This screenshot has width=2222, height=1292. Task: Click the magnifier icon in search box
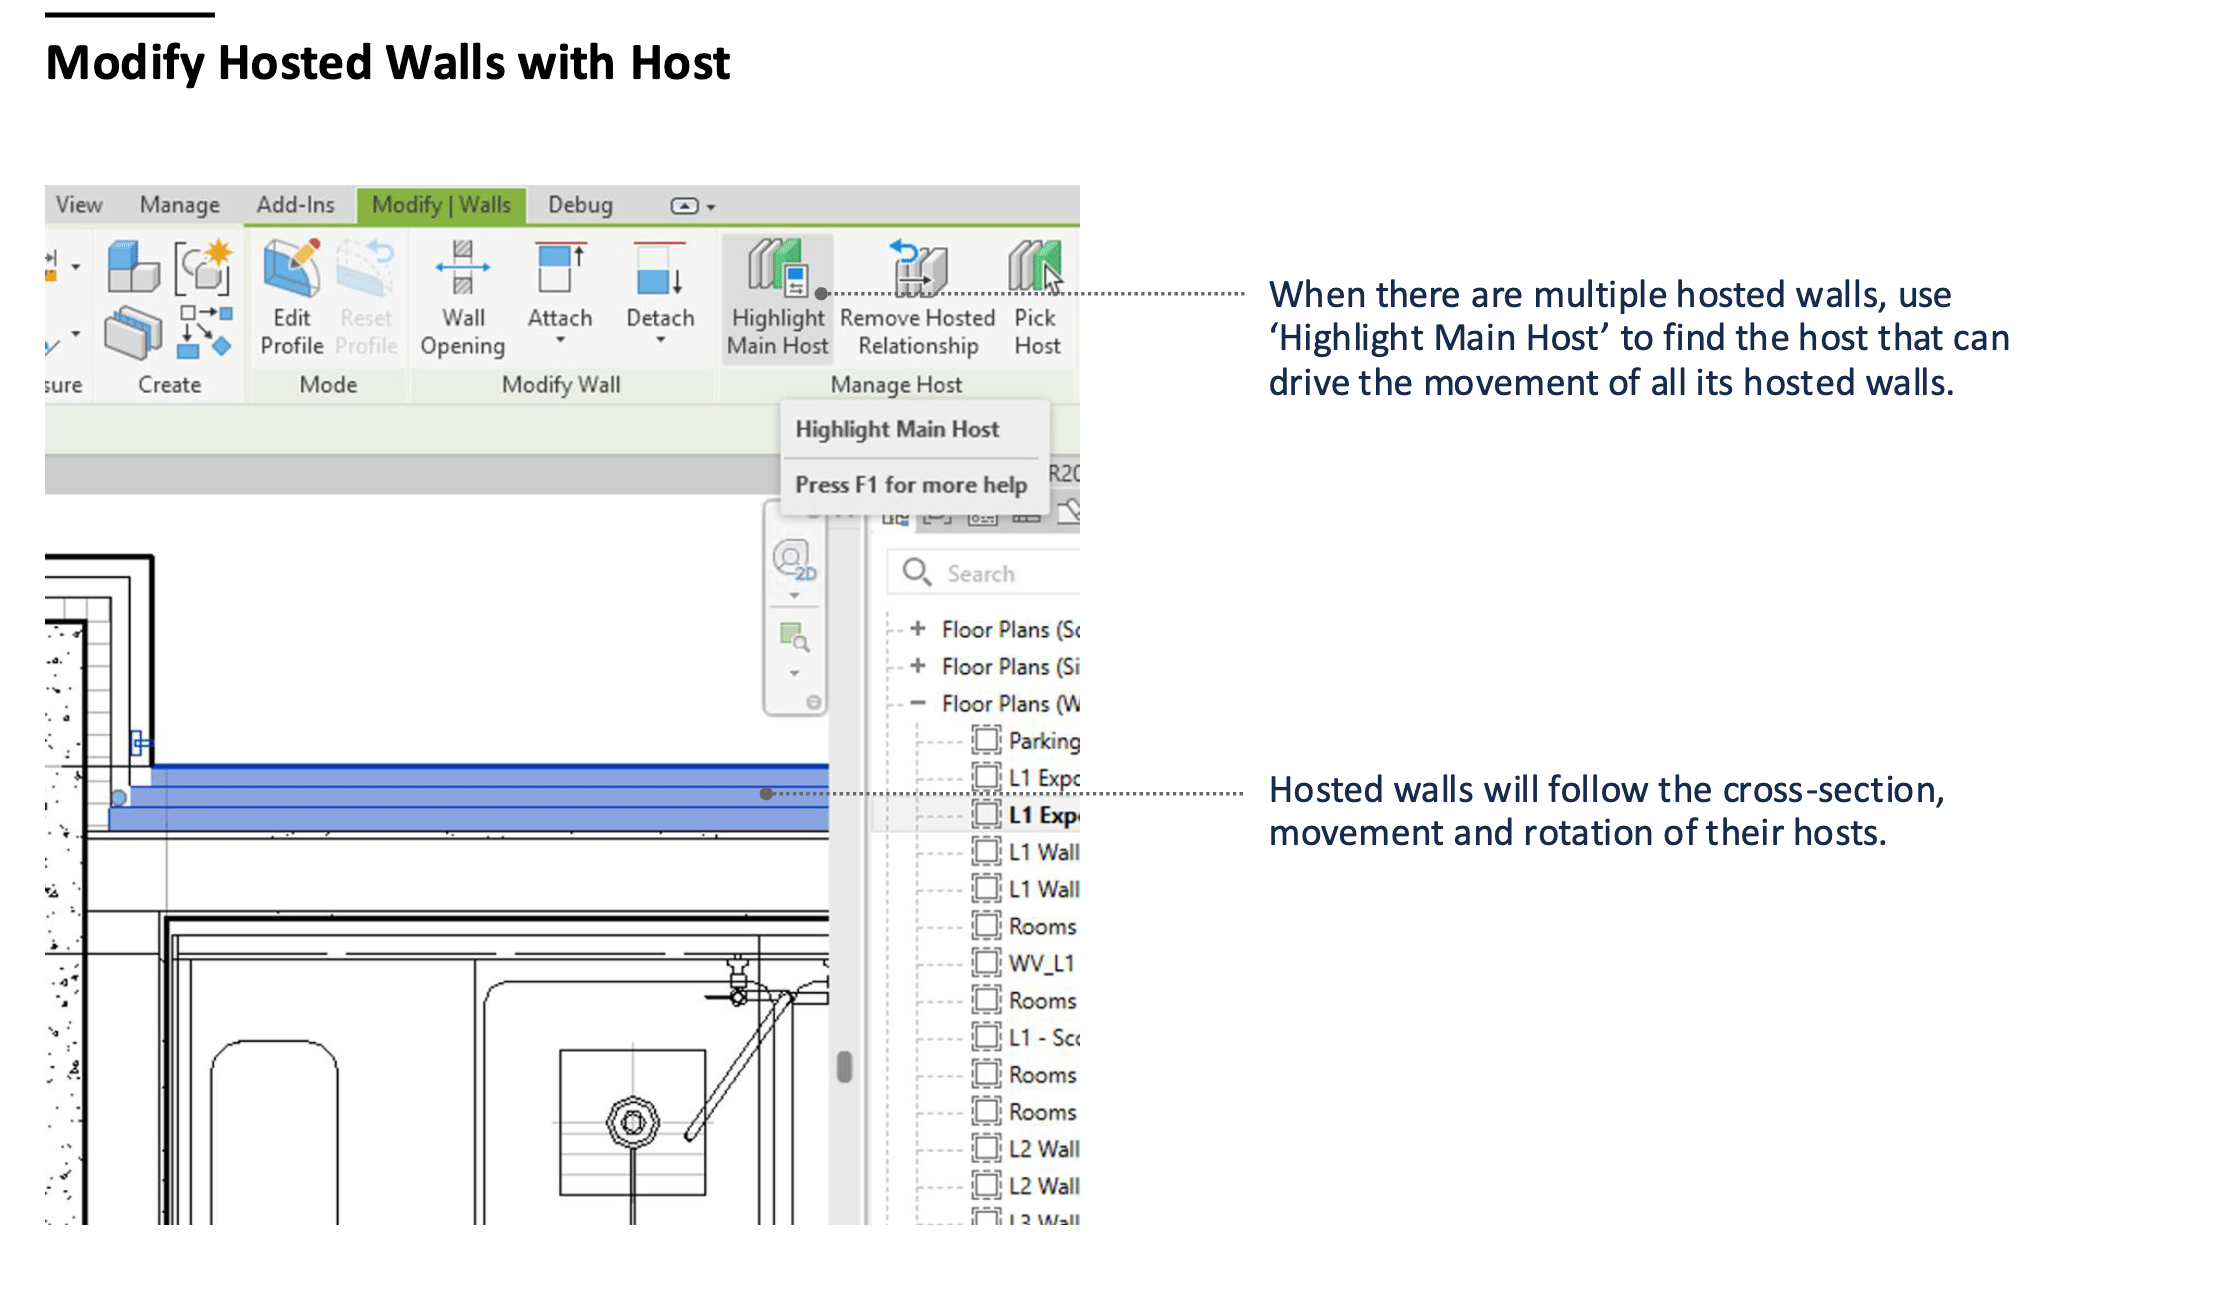pyautogui.click(x=917, y=572)
